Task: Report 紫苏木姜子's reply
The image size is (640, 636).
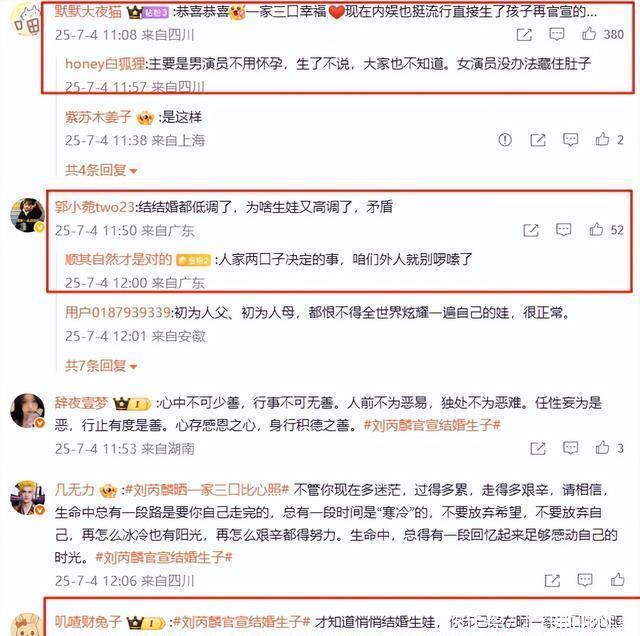Action: tap(505, 140)
